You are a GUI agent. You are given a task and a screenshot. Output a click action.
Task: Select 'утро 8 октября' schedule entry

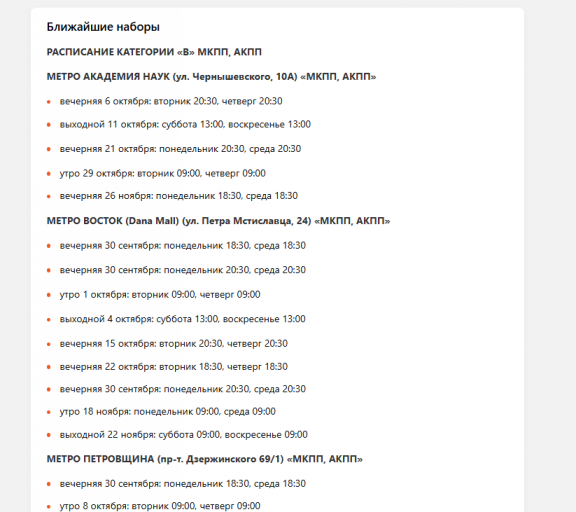click(x=160, y=506)
